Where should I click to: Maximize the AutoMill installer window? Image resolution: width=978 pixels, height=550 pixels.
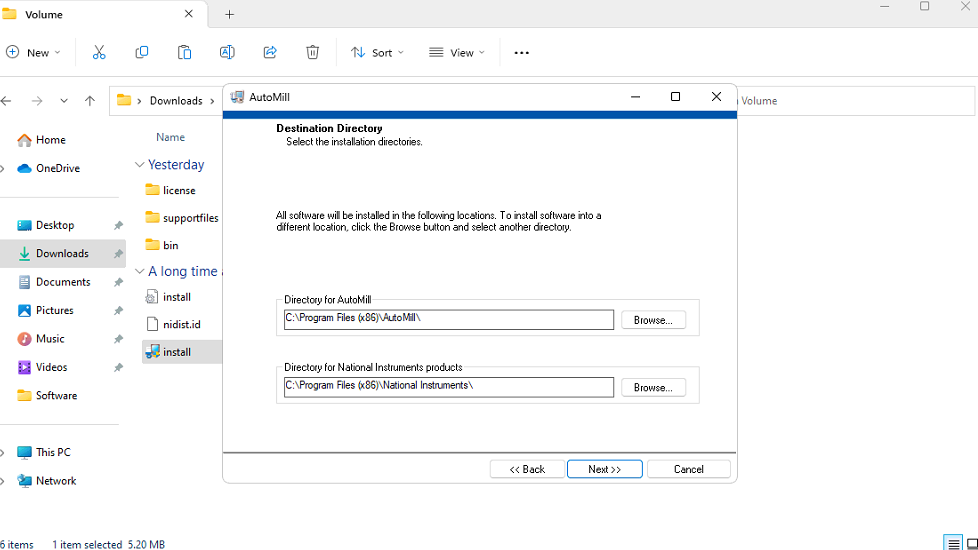(x=675, y=97)
